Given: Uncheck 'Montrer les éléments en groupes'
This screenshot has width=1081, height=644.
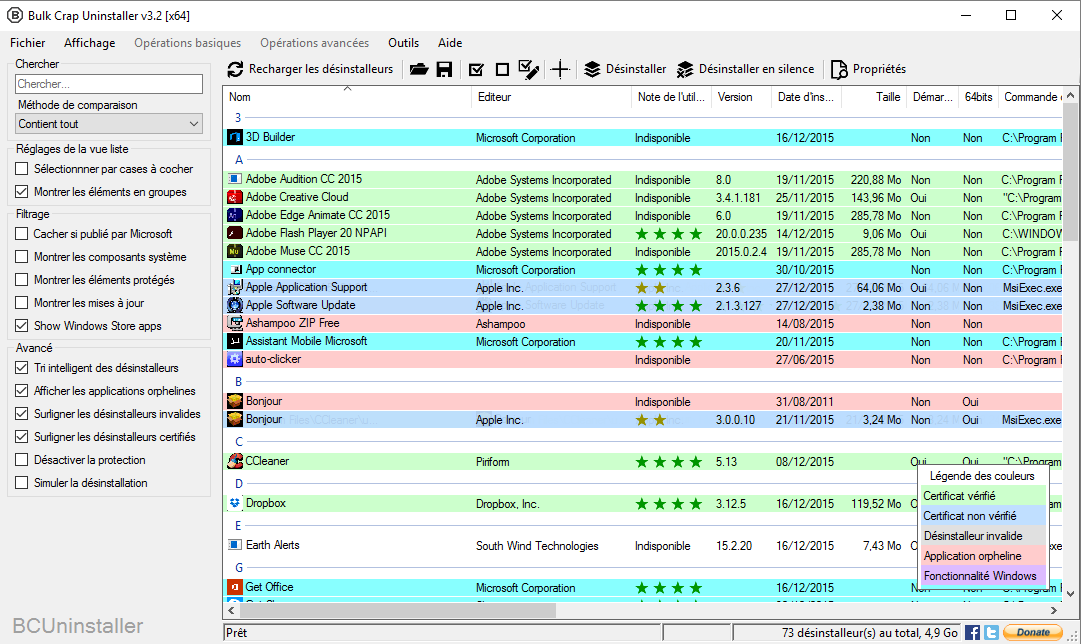Looking at the screenshot, I should [x=22, y=192].
